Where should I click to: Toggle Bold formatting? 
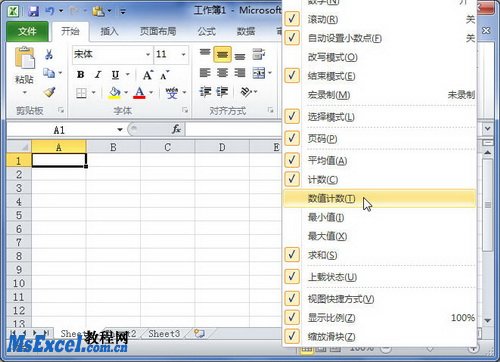pyautogui.click(x=81, y=74)
